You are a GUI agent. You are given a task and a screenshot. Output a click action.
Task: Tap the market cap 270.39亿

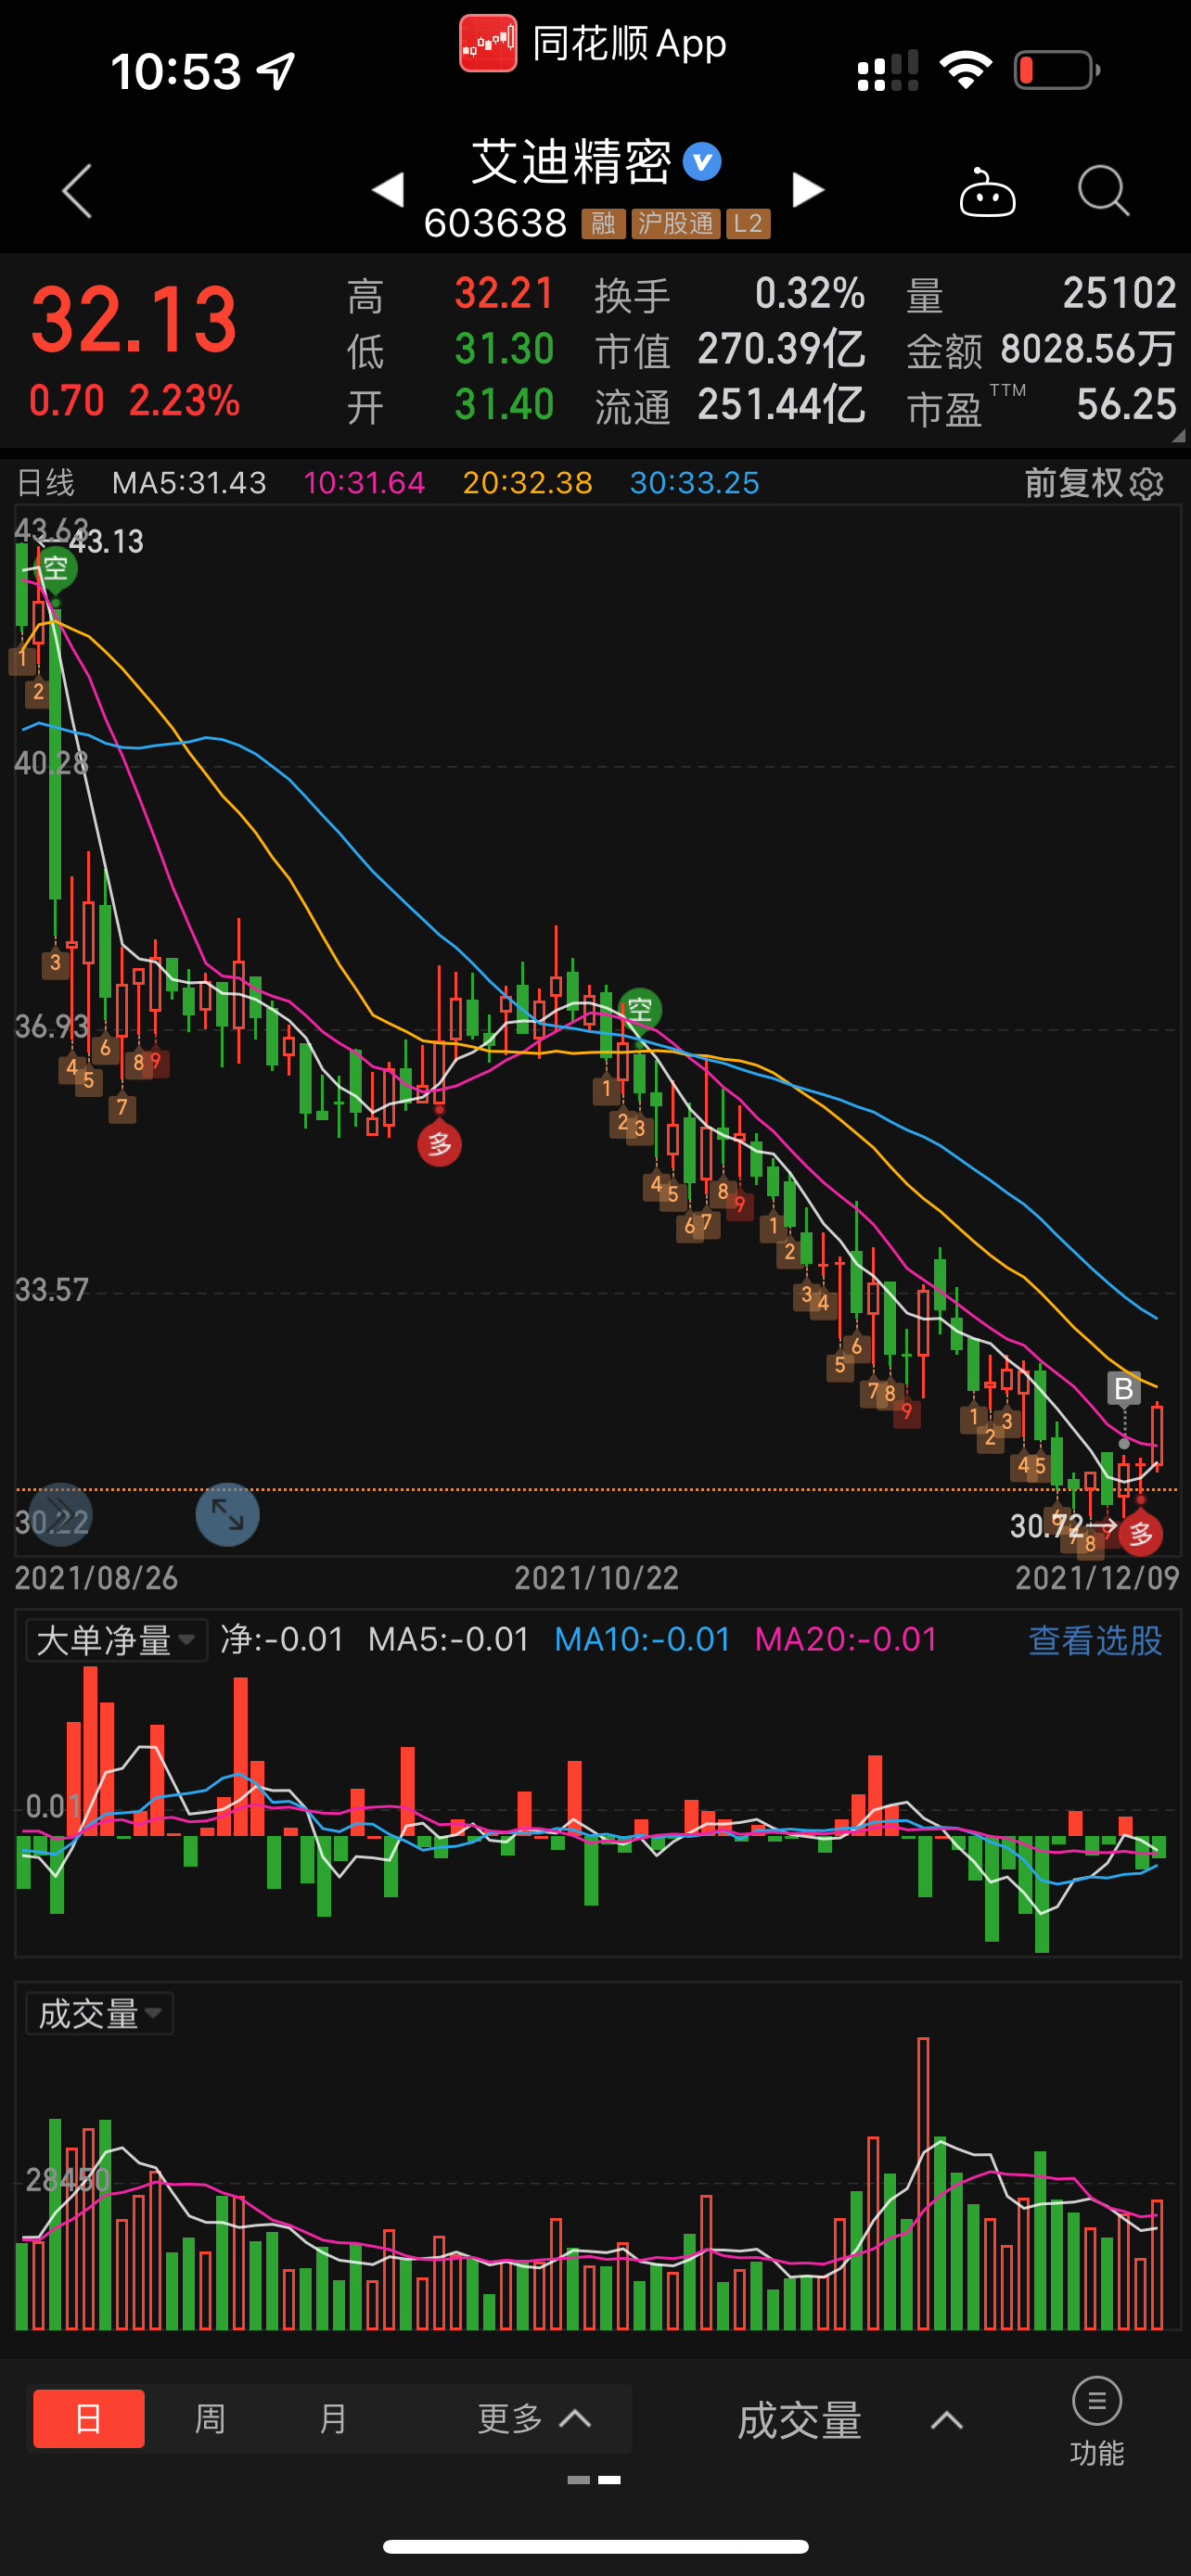pos(781,350)
